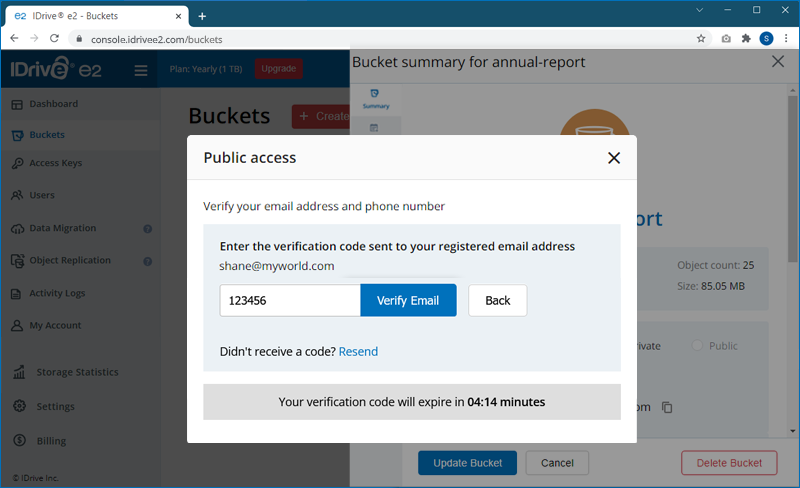800x488 pixels.
Task: Copy the bucket endpoint URL icon
Action: pos(667,407)
